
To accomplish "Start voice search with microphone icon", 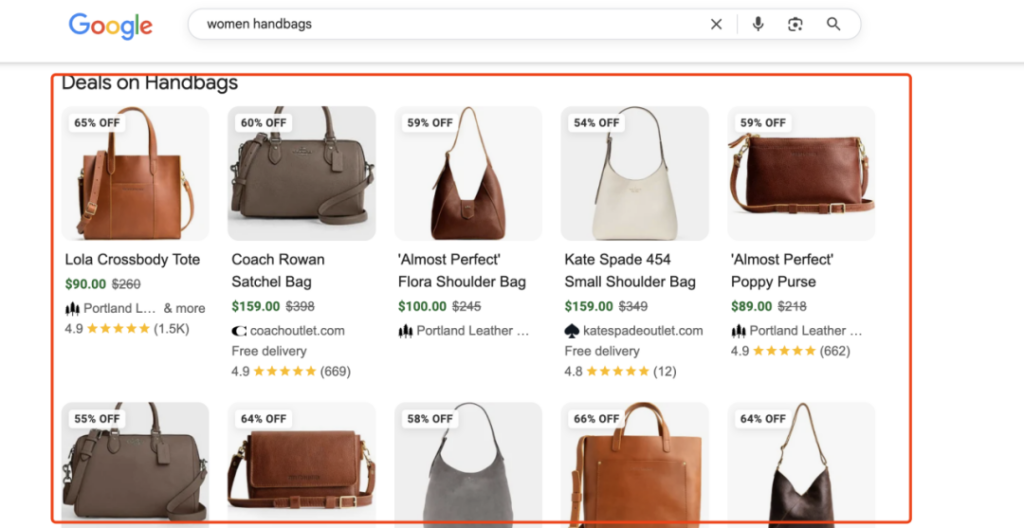I will (759, 25).
